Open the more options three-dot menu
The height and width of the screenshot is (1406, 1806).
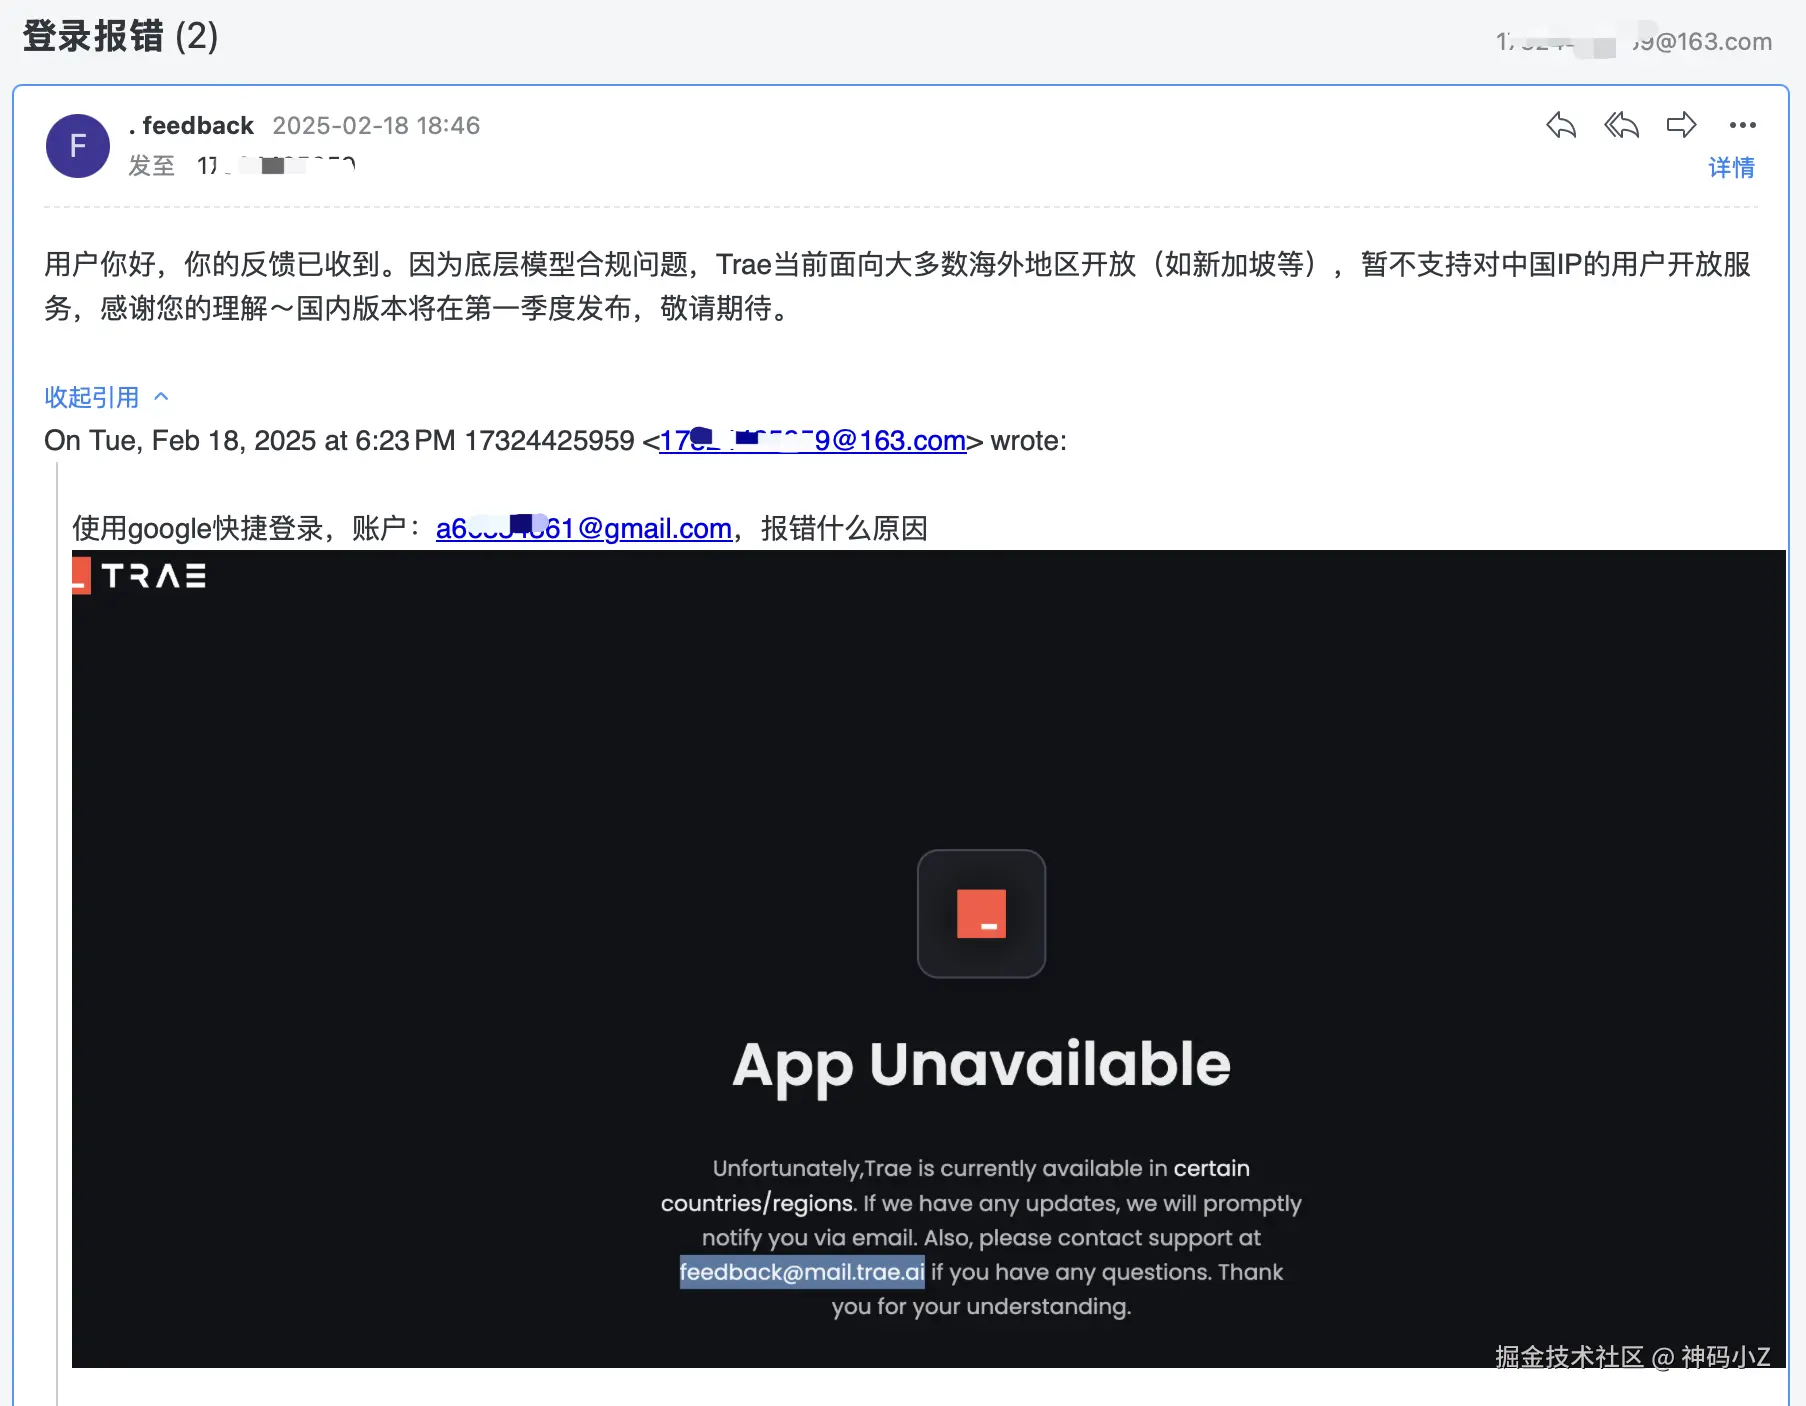pos(1742,125)
